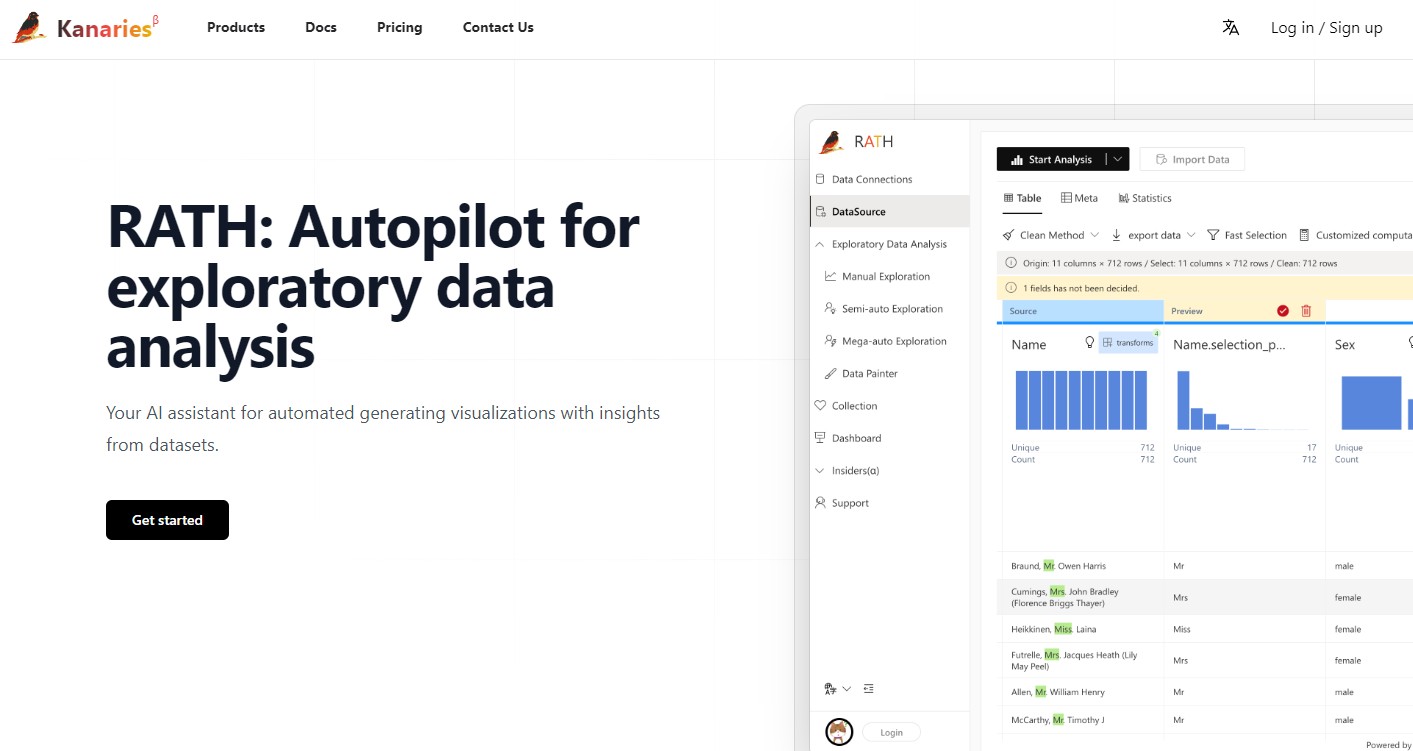Click the Kanaries bird logo

[29, 28]
